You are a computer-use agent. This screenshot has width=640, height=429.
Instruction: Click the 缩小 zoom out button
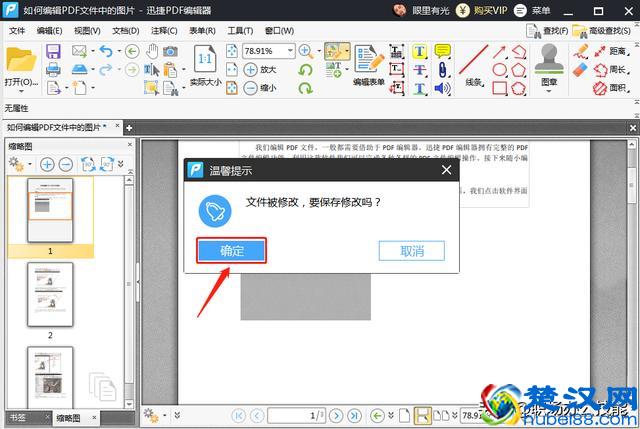pyautogui.click(x=260, y=88)
